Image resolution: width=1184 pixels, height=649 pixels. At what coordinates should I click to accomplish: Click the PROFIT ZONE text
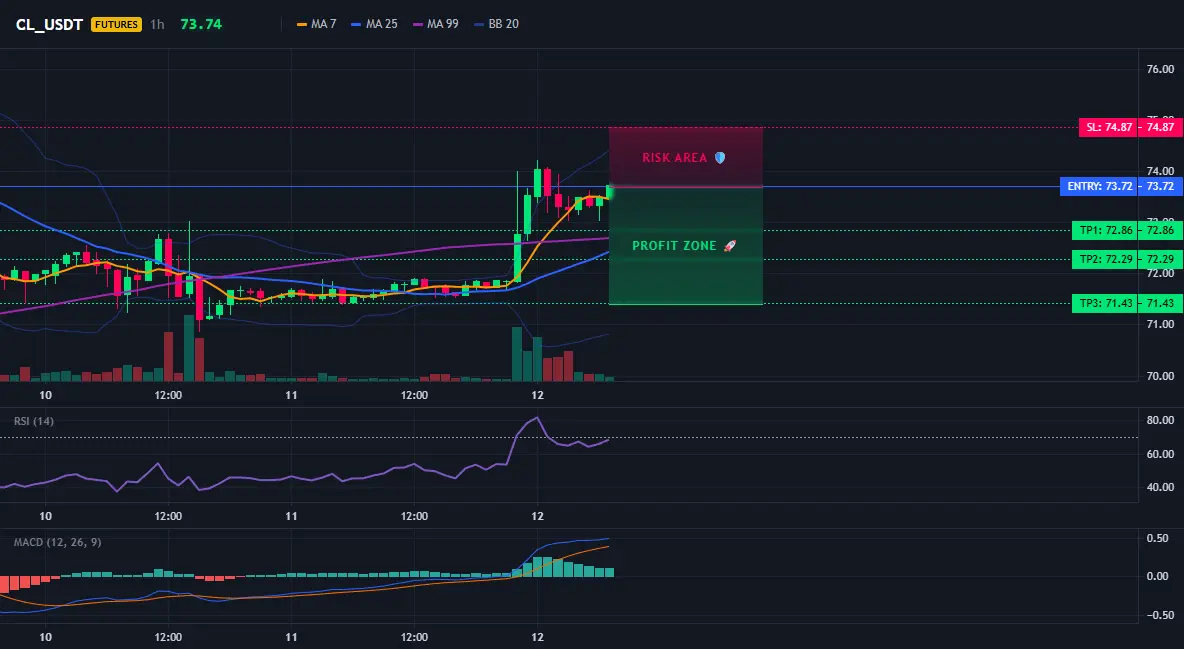pyautogui.click(x=674, y=246)
